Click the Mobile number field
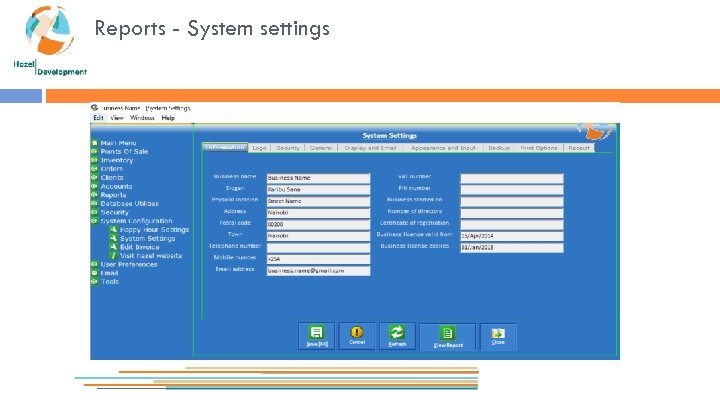This screenshot has width=720, height=405. coord(318,259)
